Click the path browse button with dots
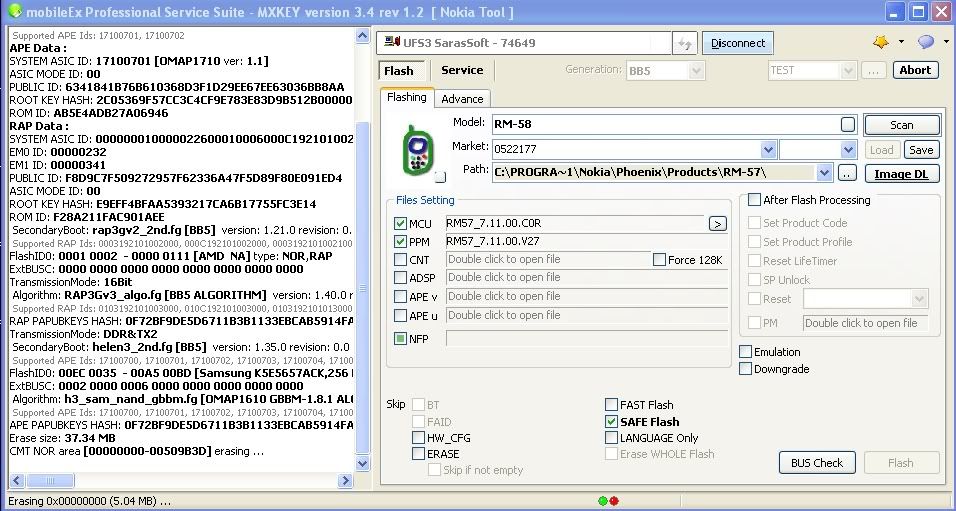 [847, 173]
